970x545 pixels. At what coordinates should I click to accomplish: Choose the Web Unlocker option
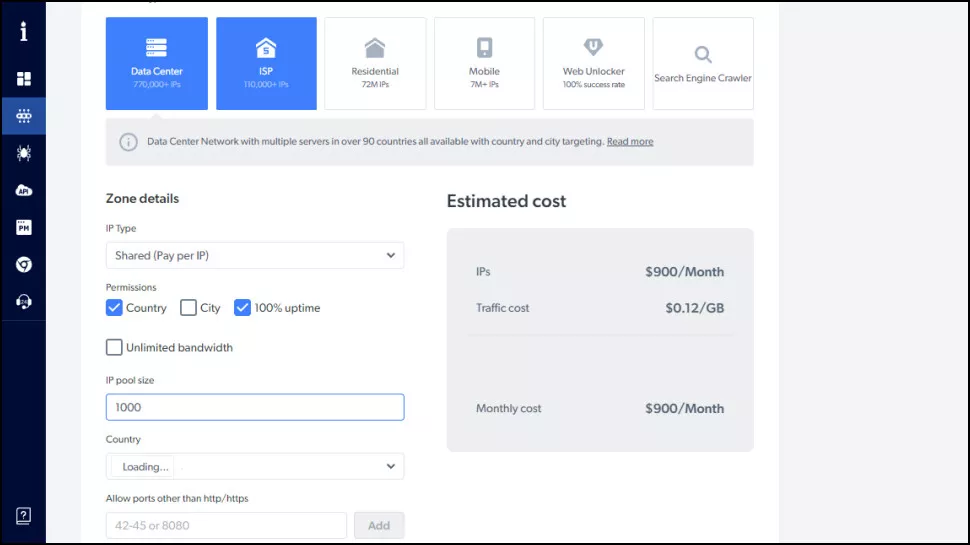point(593,64)
